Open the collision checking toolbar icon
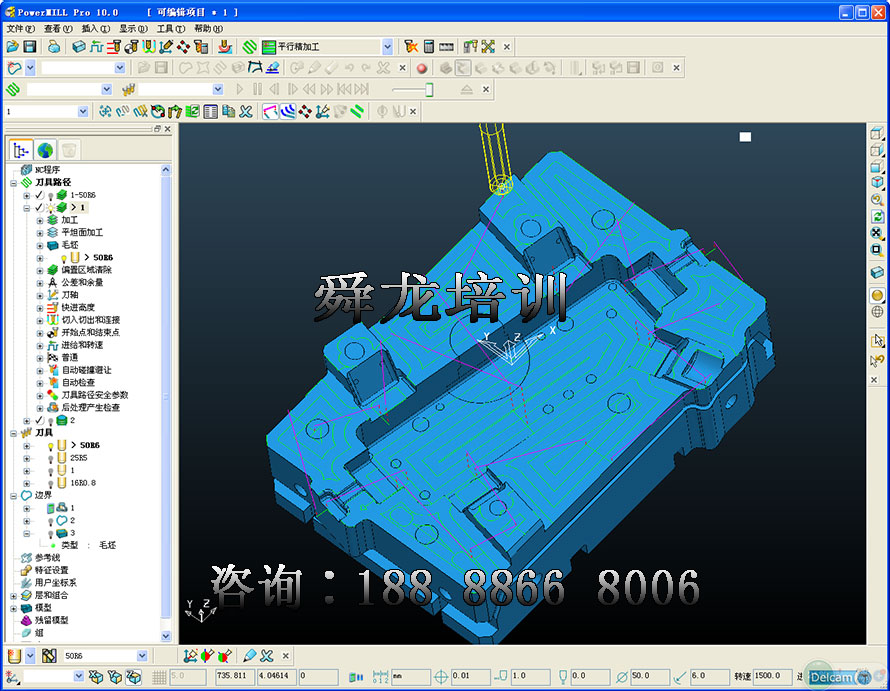 point(411,47)
